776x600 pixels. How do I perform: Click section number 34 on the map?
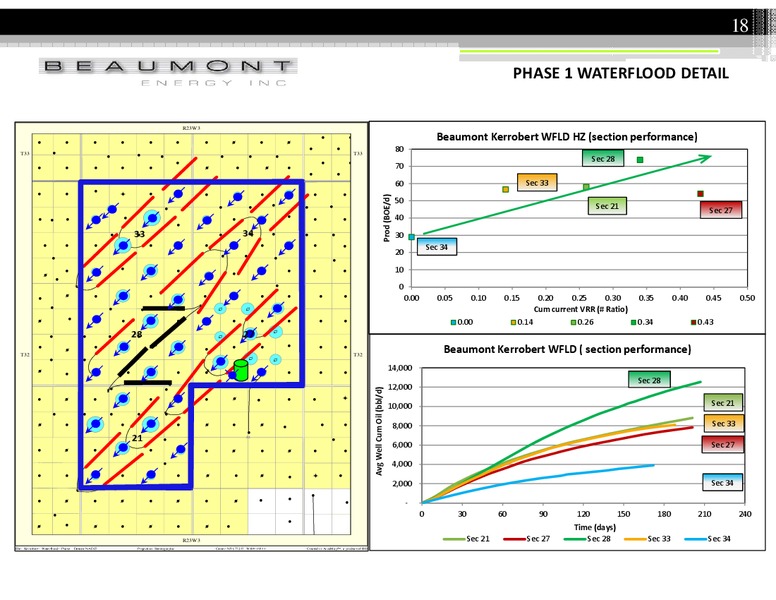click(248, 233)
